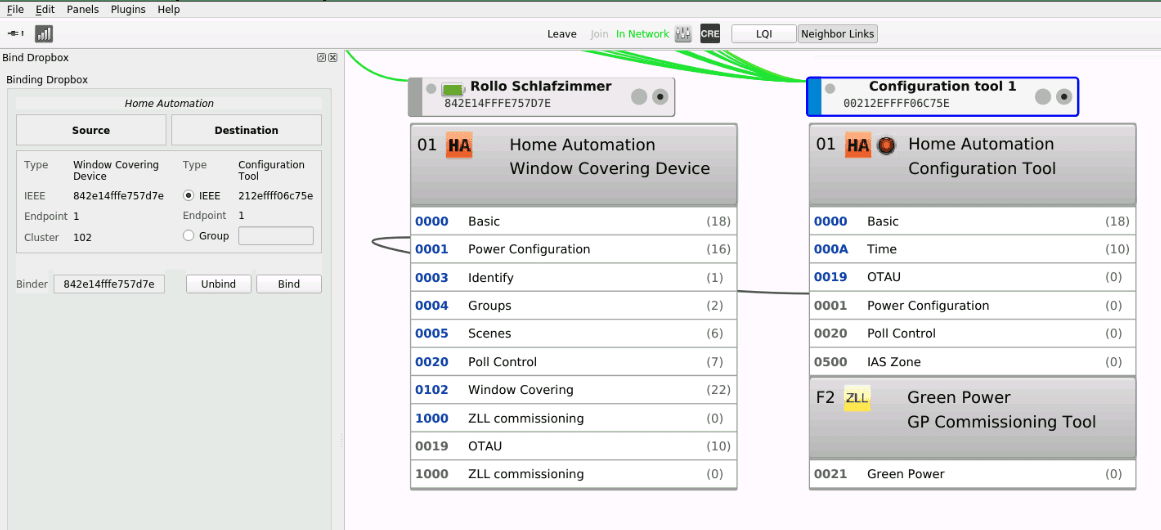Click the ZLL icon on the Green Power endpoint
The image size is (1161, 530).
pos(857,398)
